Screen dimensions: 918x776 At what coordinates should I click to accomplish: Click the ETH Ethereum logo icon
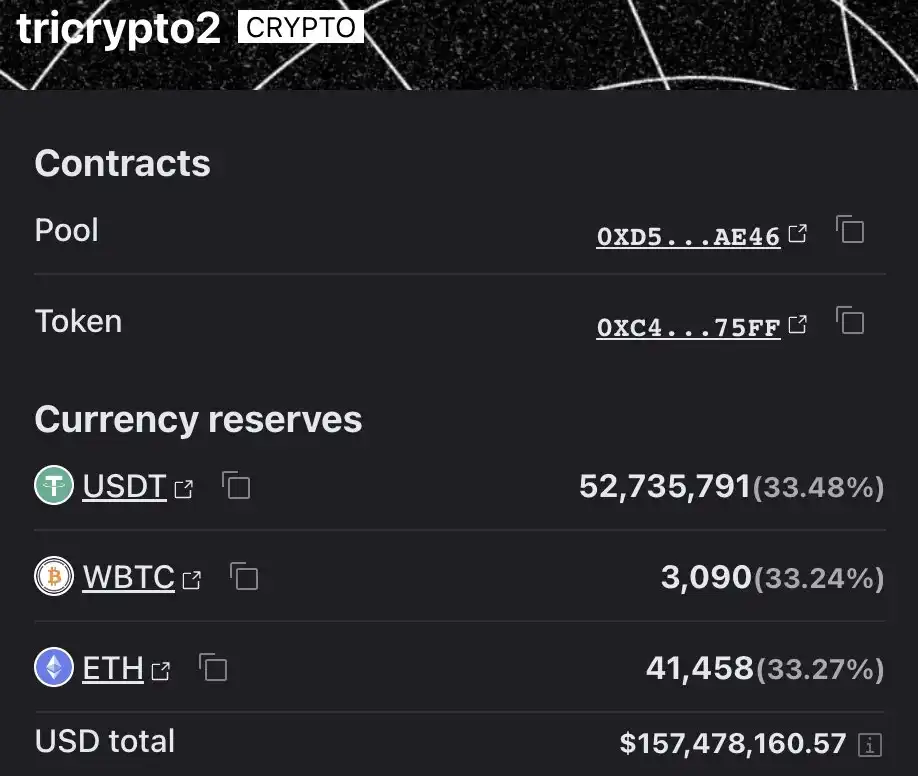[54, 668]
